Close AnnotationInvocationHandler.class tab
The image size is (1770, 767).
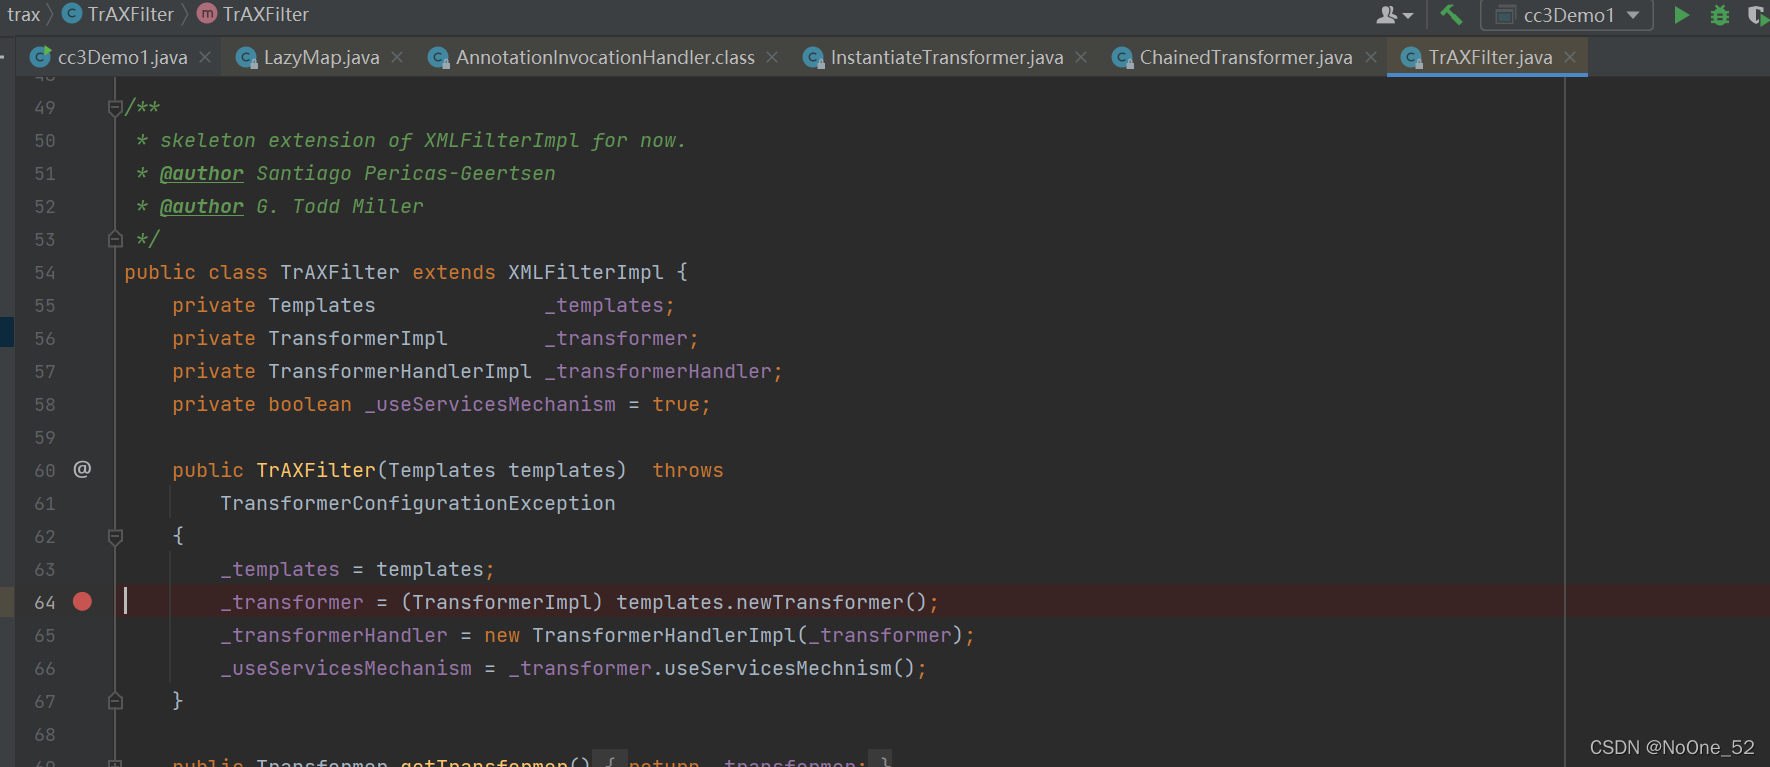click(772, 58)
